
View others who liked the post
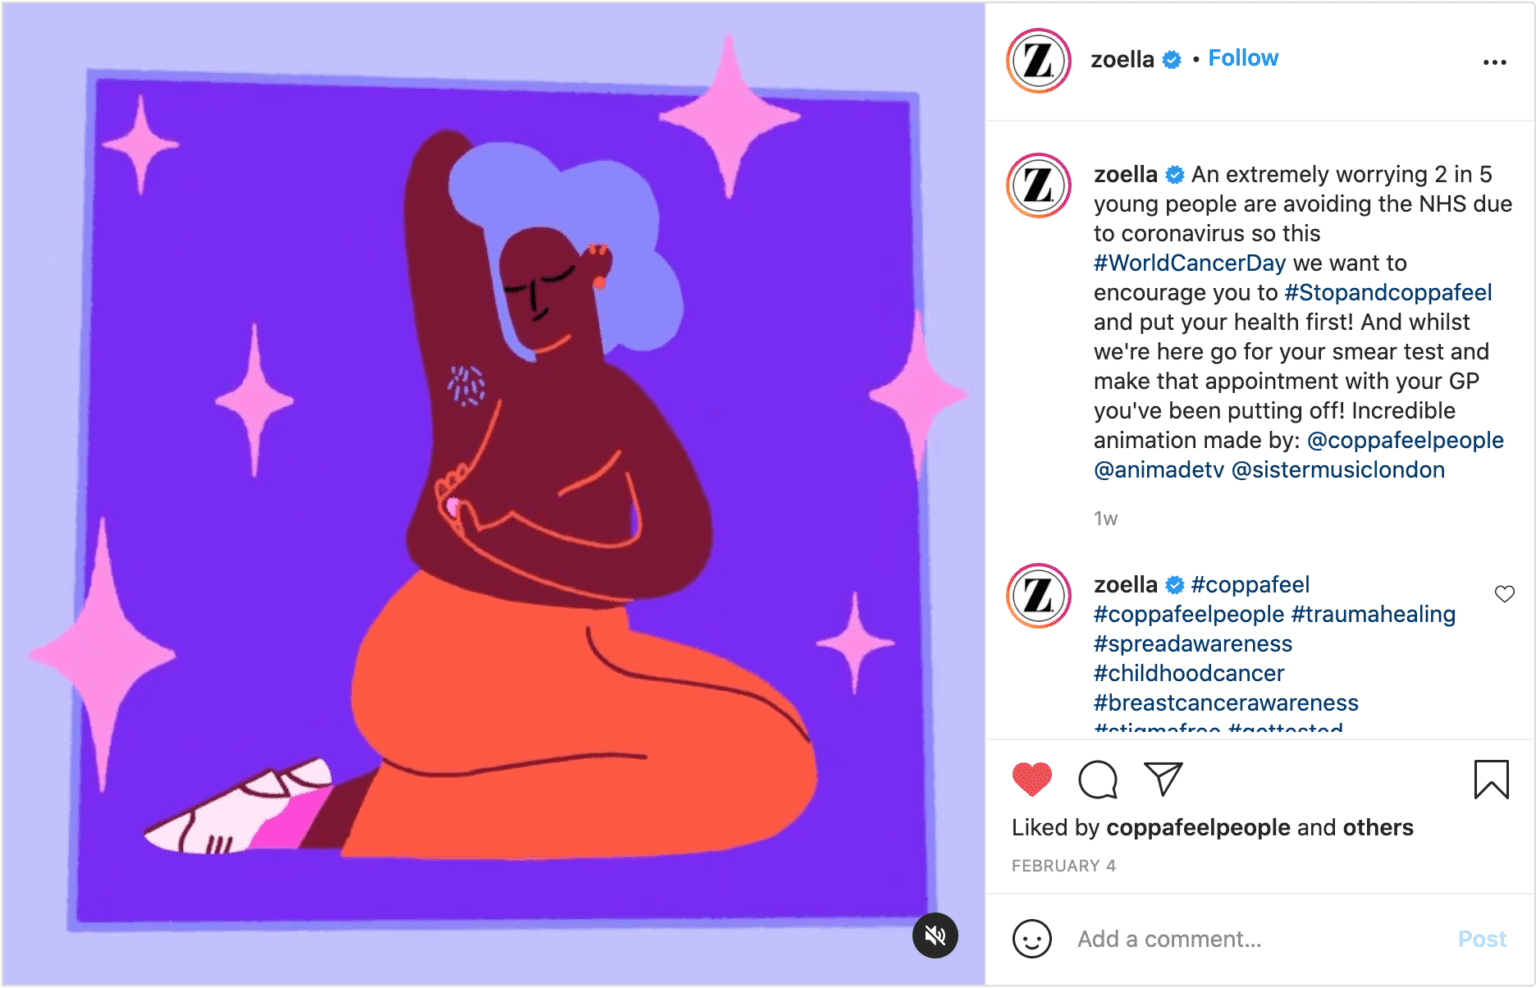(x=1378, y=828)
